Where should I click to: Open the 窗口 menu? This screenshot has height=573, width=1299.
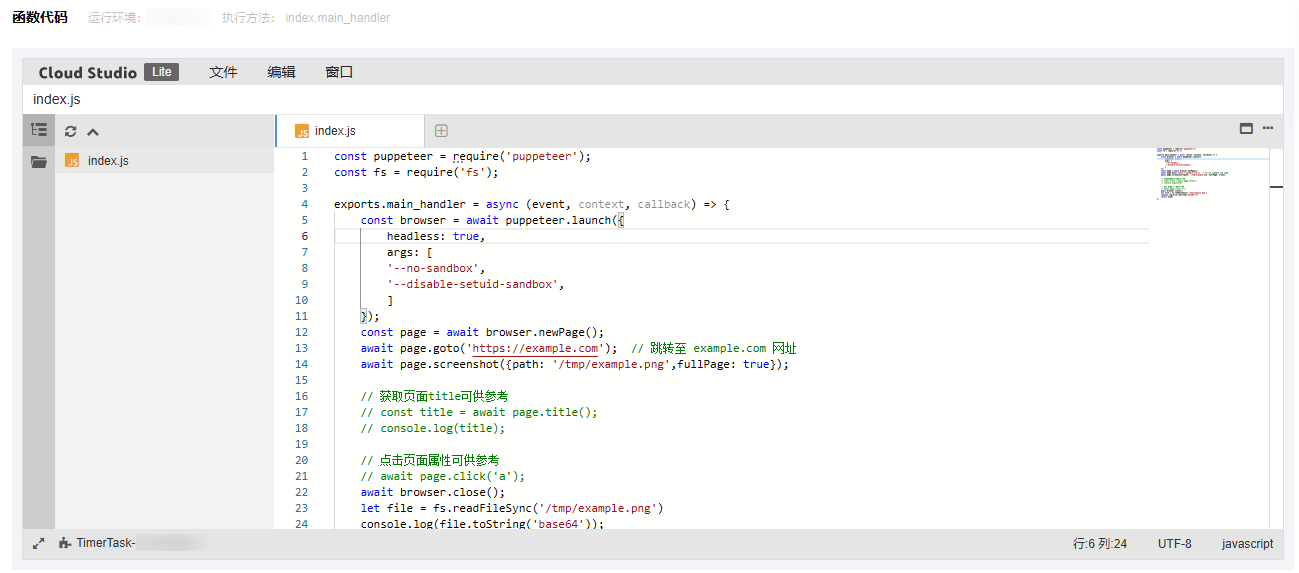pos(339,72)
